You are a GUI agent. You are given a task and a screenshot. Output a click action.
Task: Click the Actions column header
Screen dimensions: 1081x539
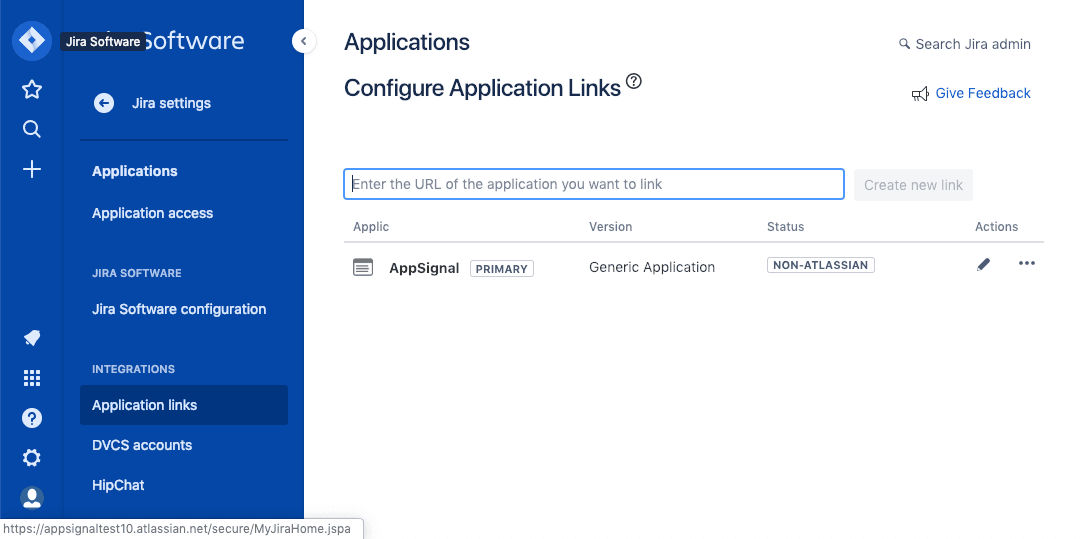click(996, 227)
